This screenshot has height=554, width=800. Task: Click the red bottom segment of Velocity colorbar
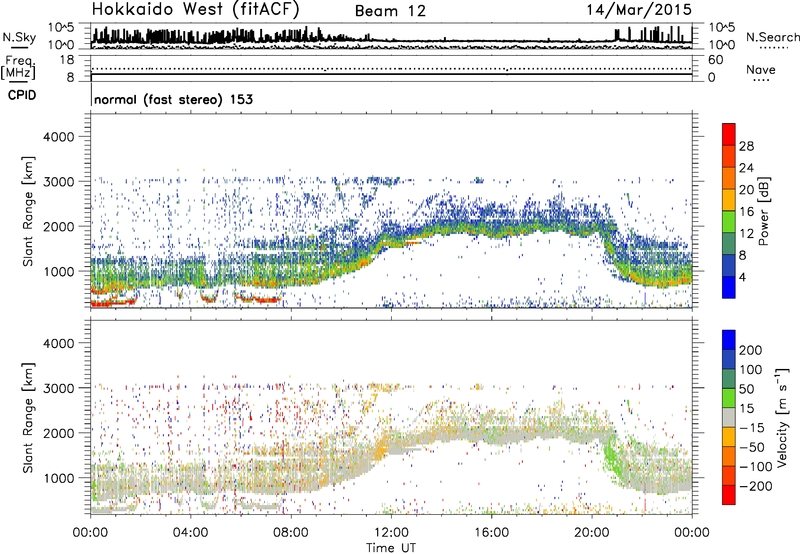click(x=729, y=495)
